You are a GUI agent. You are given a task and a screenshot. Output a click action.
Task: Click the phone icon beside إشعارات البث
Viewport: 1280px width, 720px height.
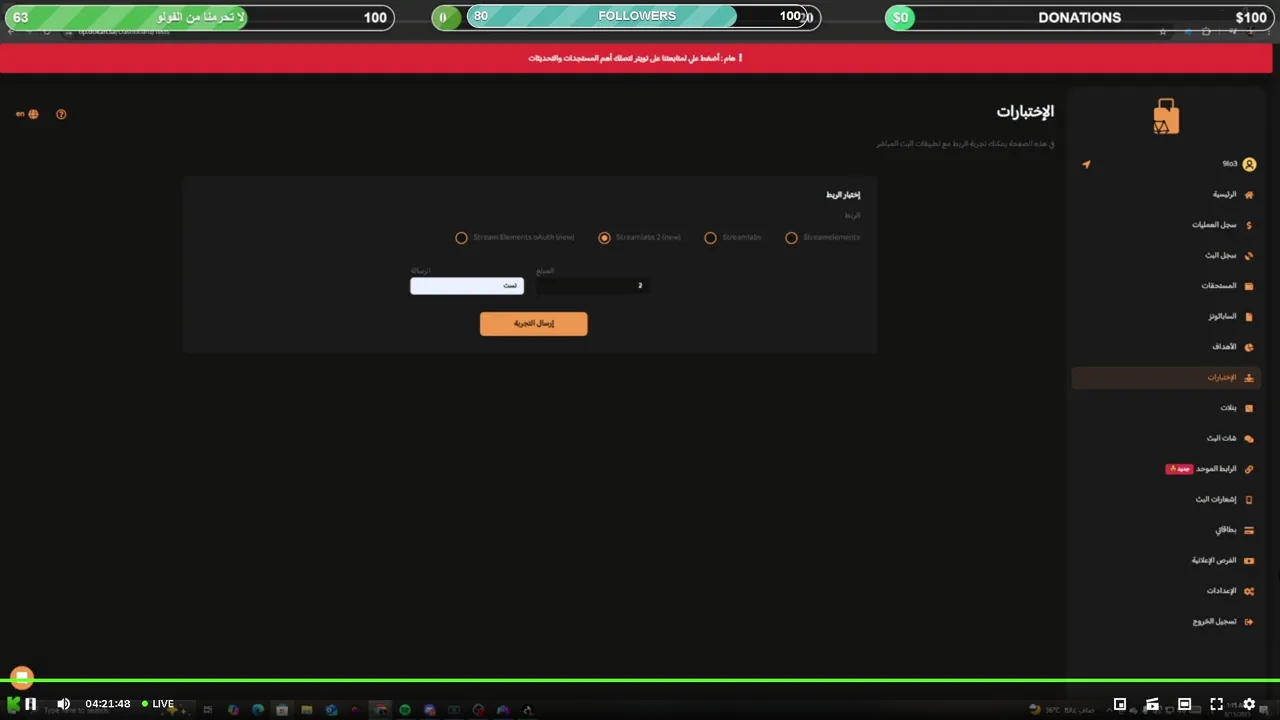(1249, 499)
